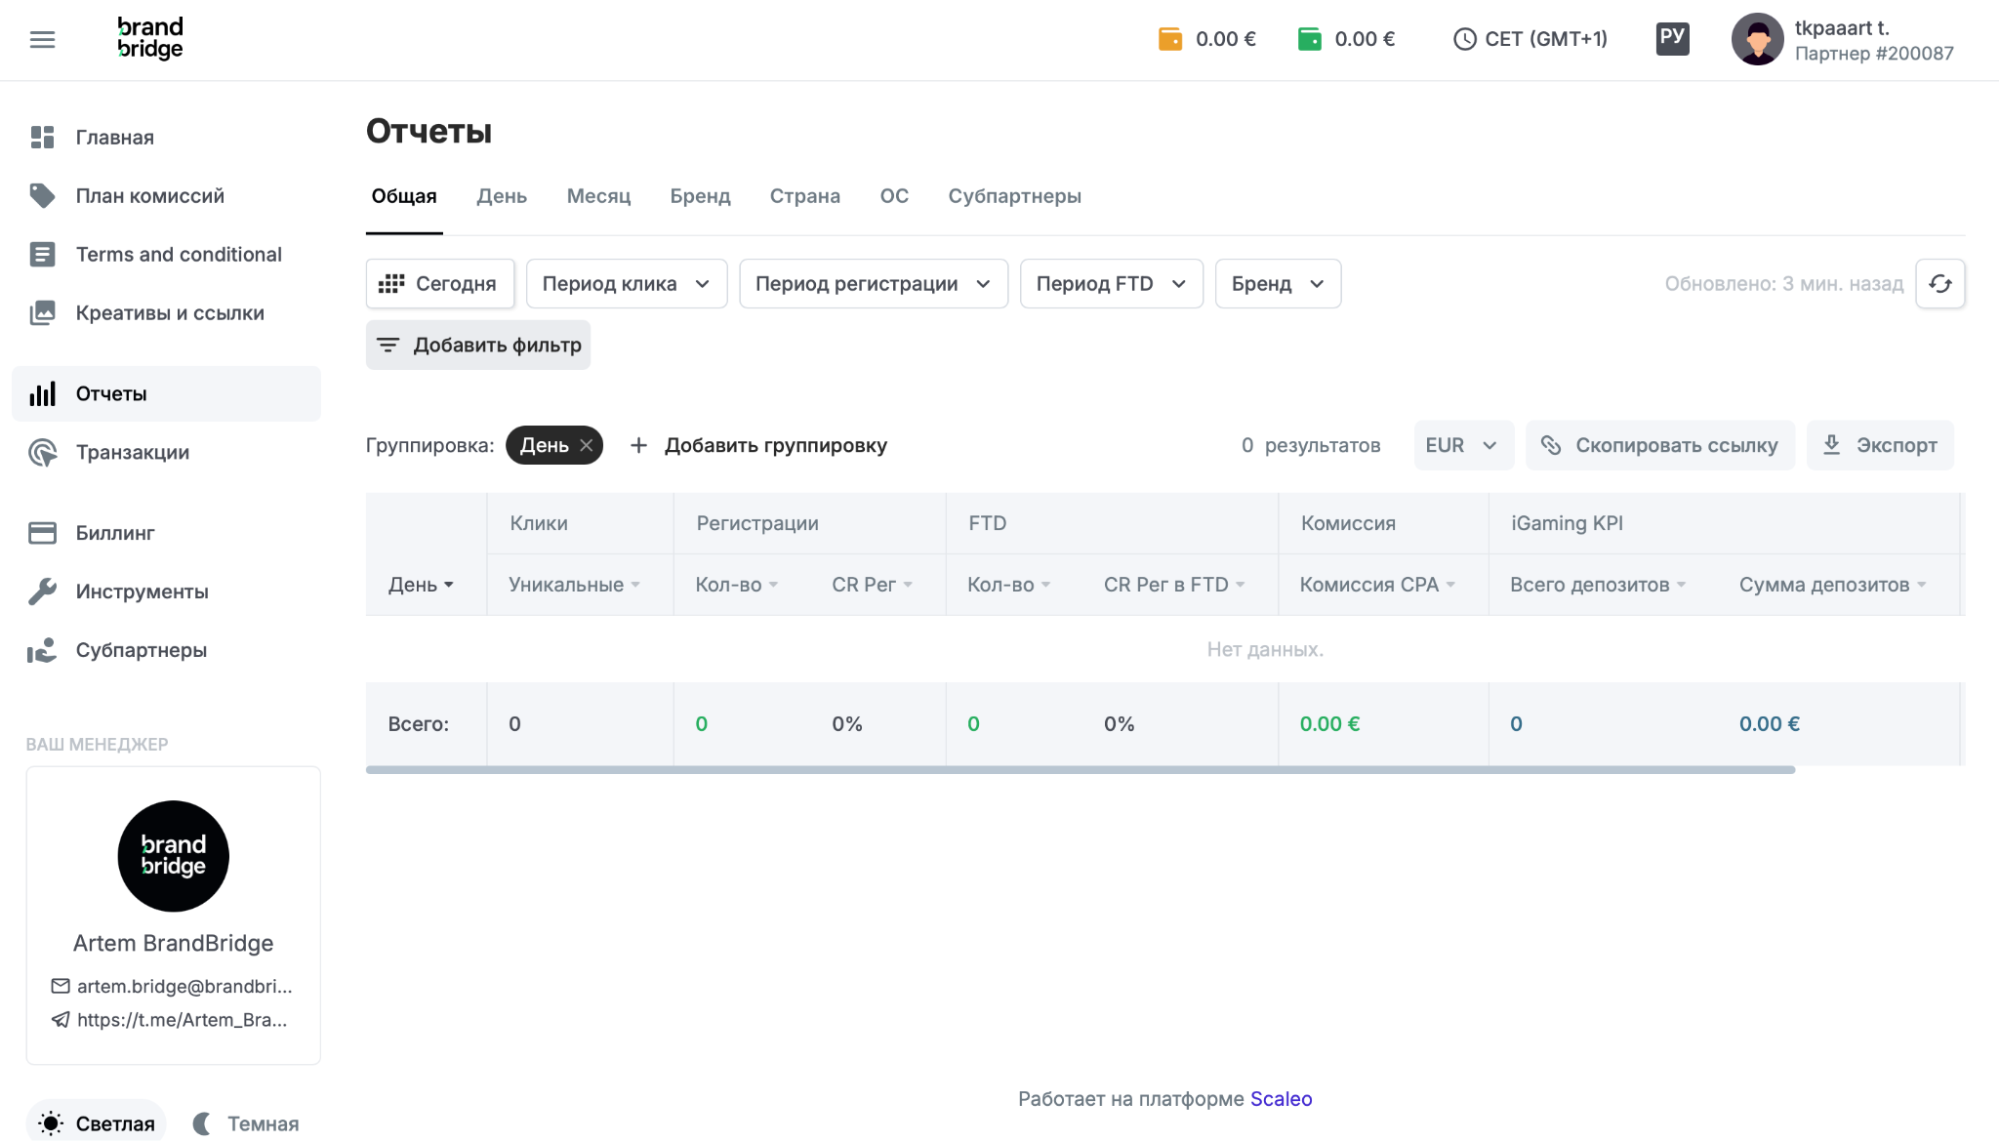1999x1142 pixels.
Task: Open manager email artem.bridge link
Action: [185, 986]
